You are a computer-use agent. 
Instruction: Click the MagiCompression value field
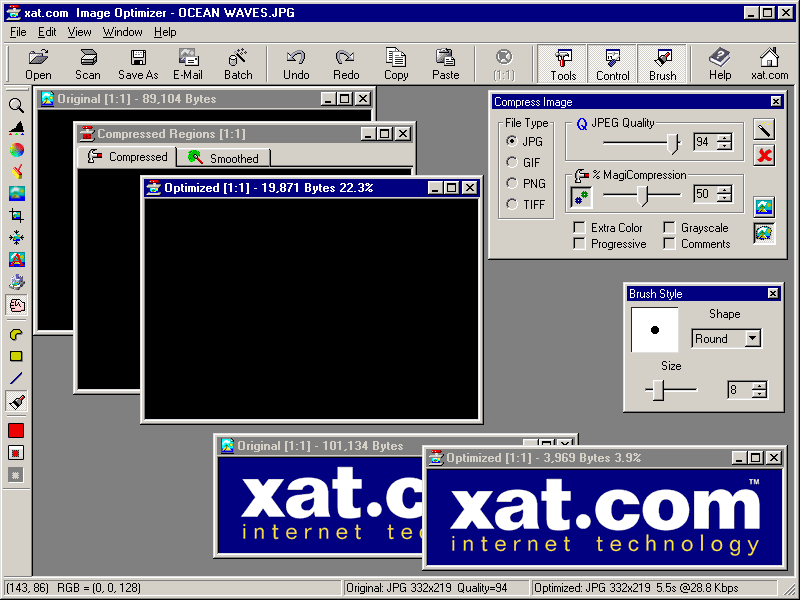point(705,194)
